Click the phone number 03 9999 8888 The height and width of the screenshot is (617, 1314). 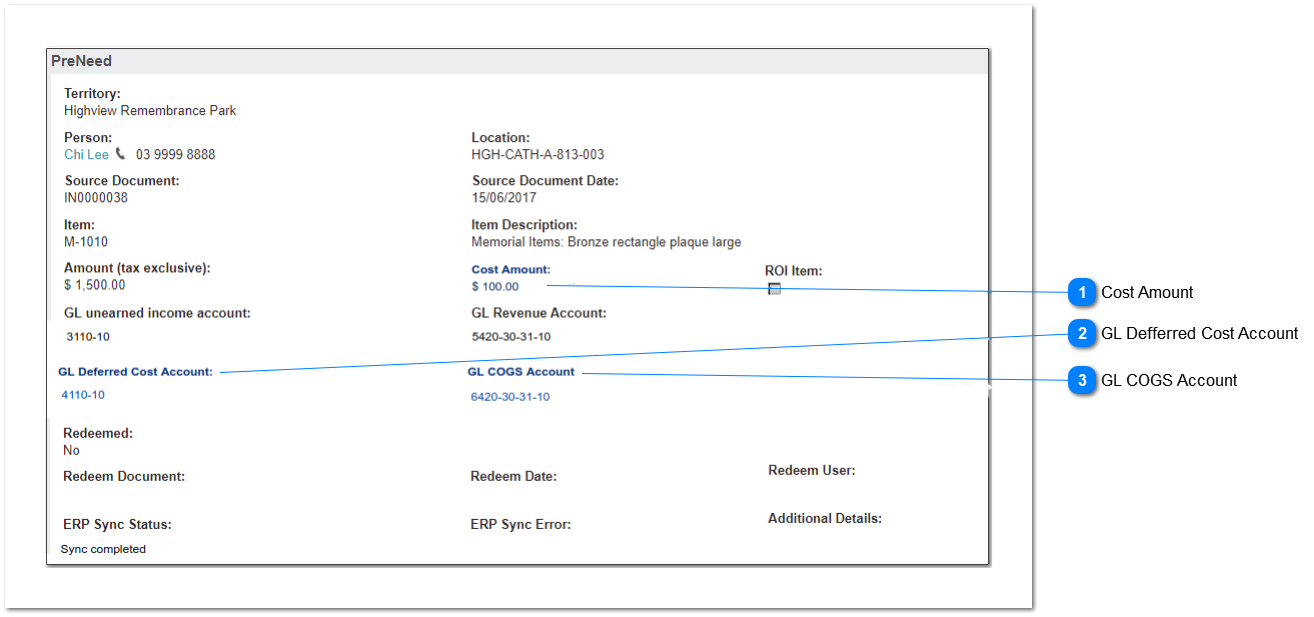tap(176, 154)
